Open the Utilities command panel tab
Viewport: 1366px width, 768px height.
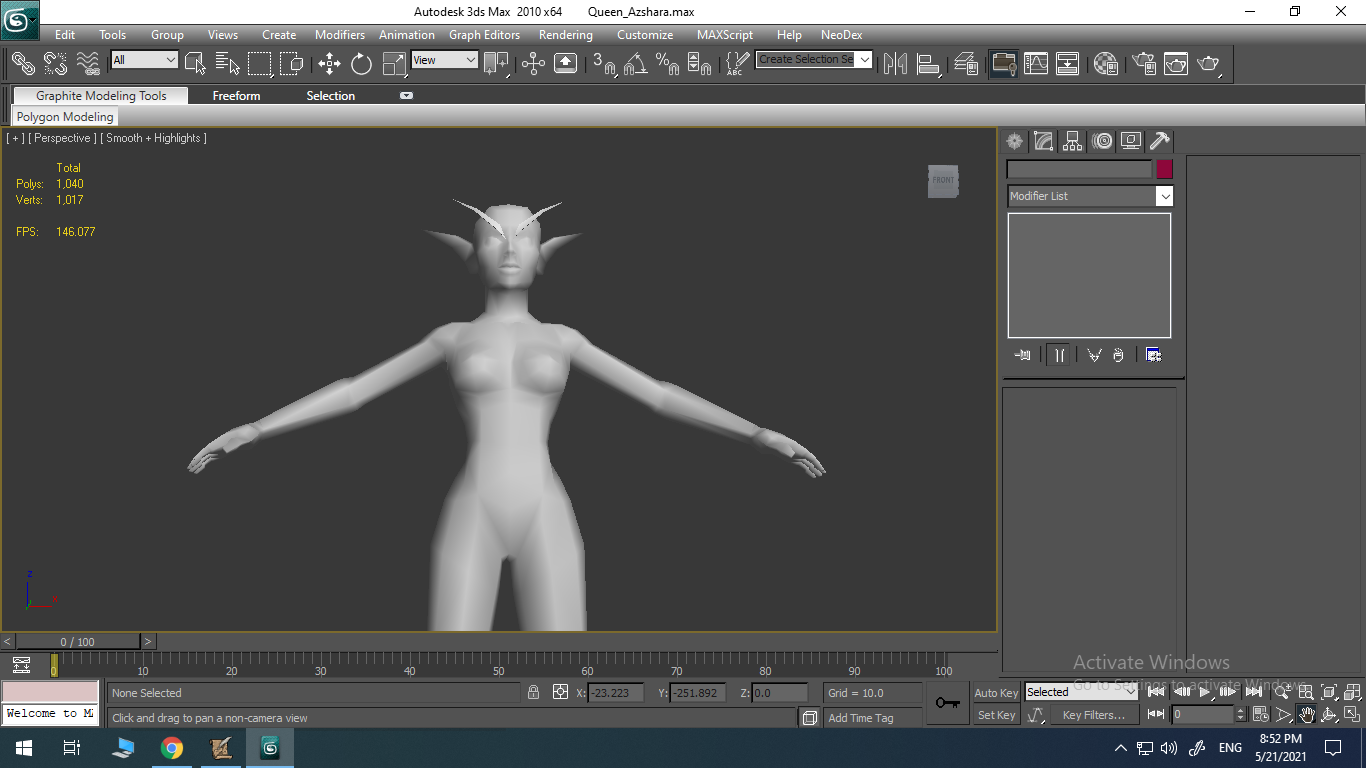(1160, 141)
